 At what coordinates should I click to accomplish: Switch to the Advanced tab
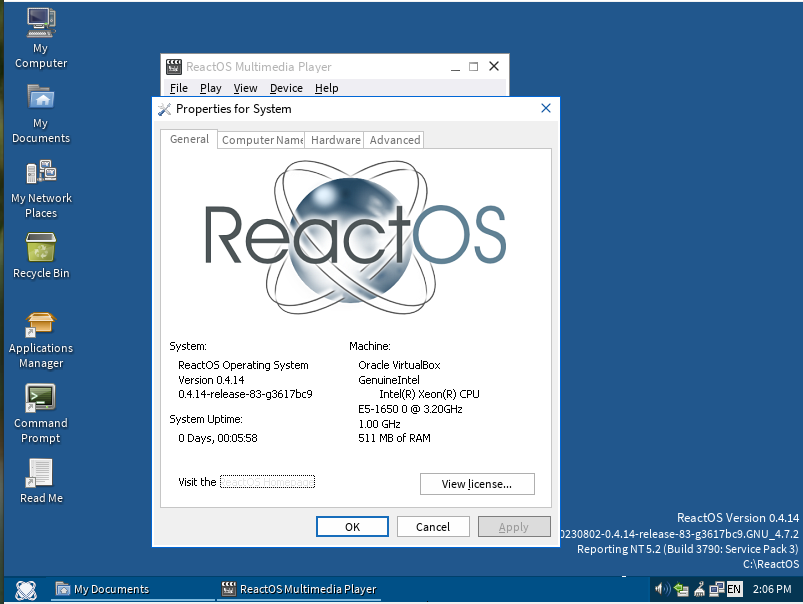394,140
